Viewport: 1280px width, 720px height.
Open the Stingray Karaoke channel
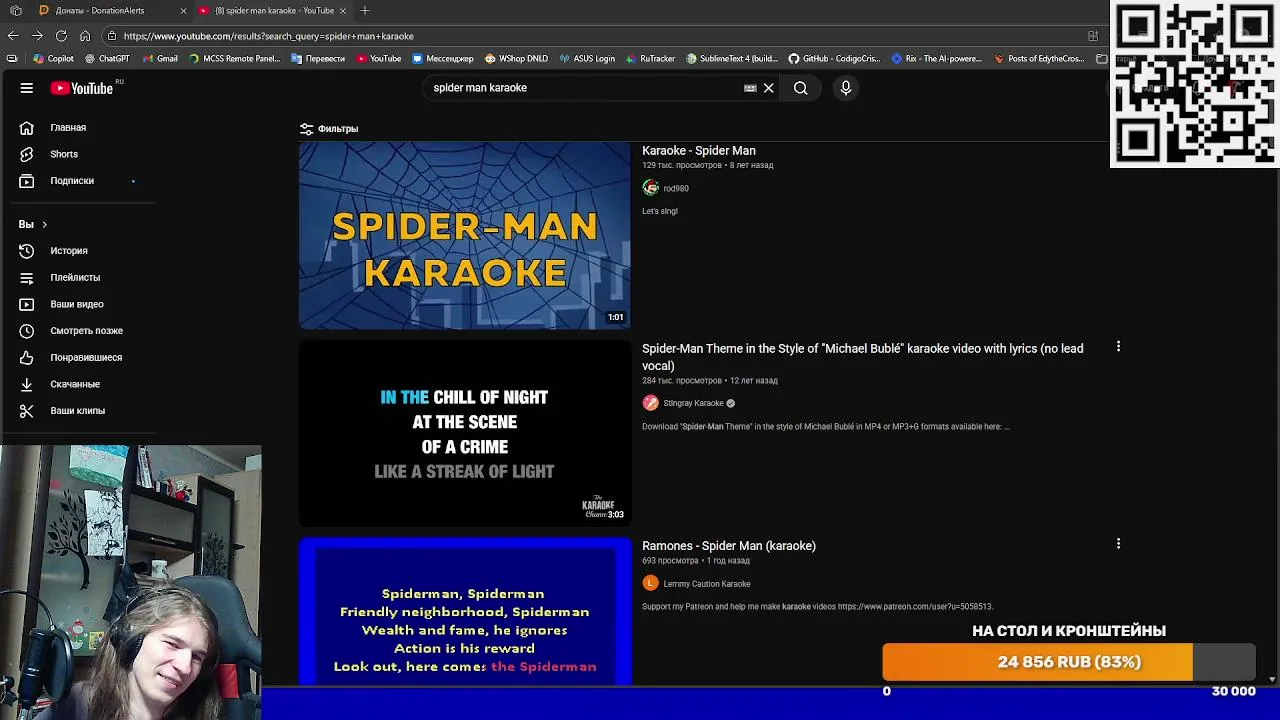[x=693, y=403]
